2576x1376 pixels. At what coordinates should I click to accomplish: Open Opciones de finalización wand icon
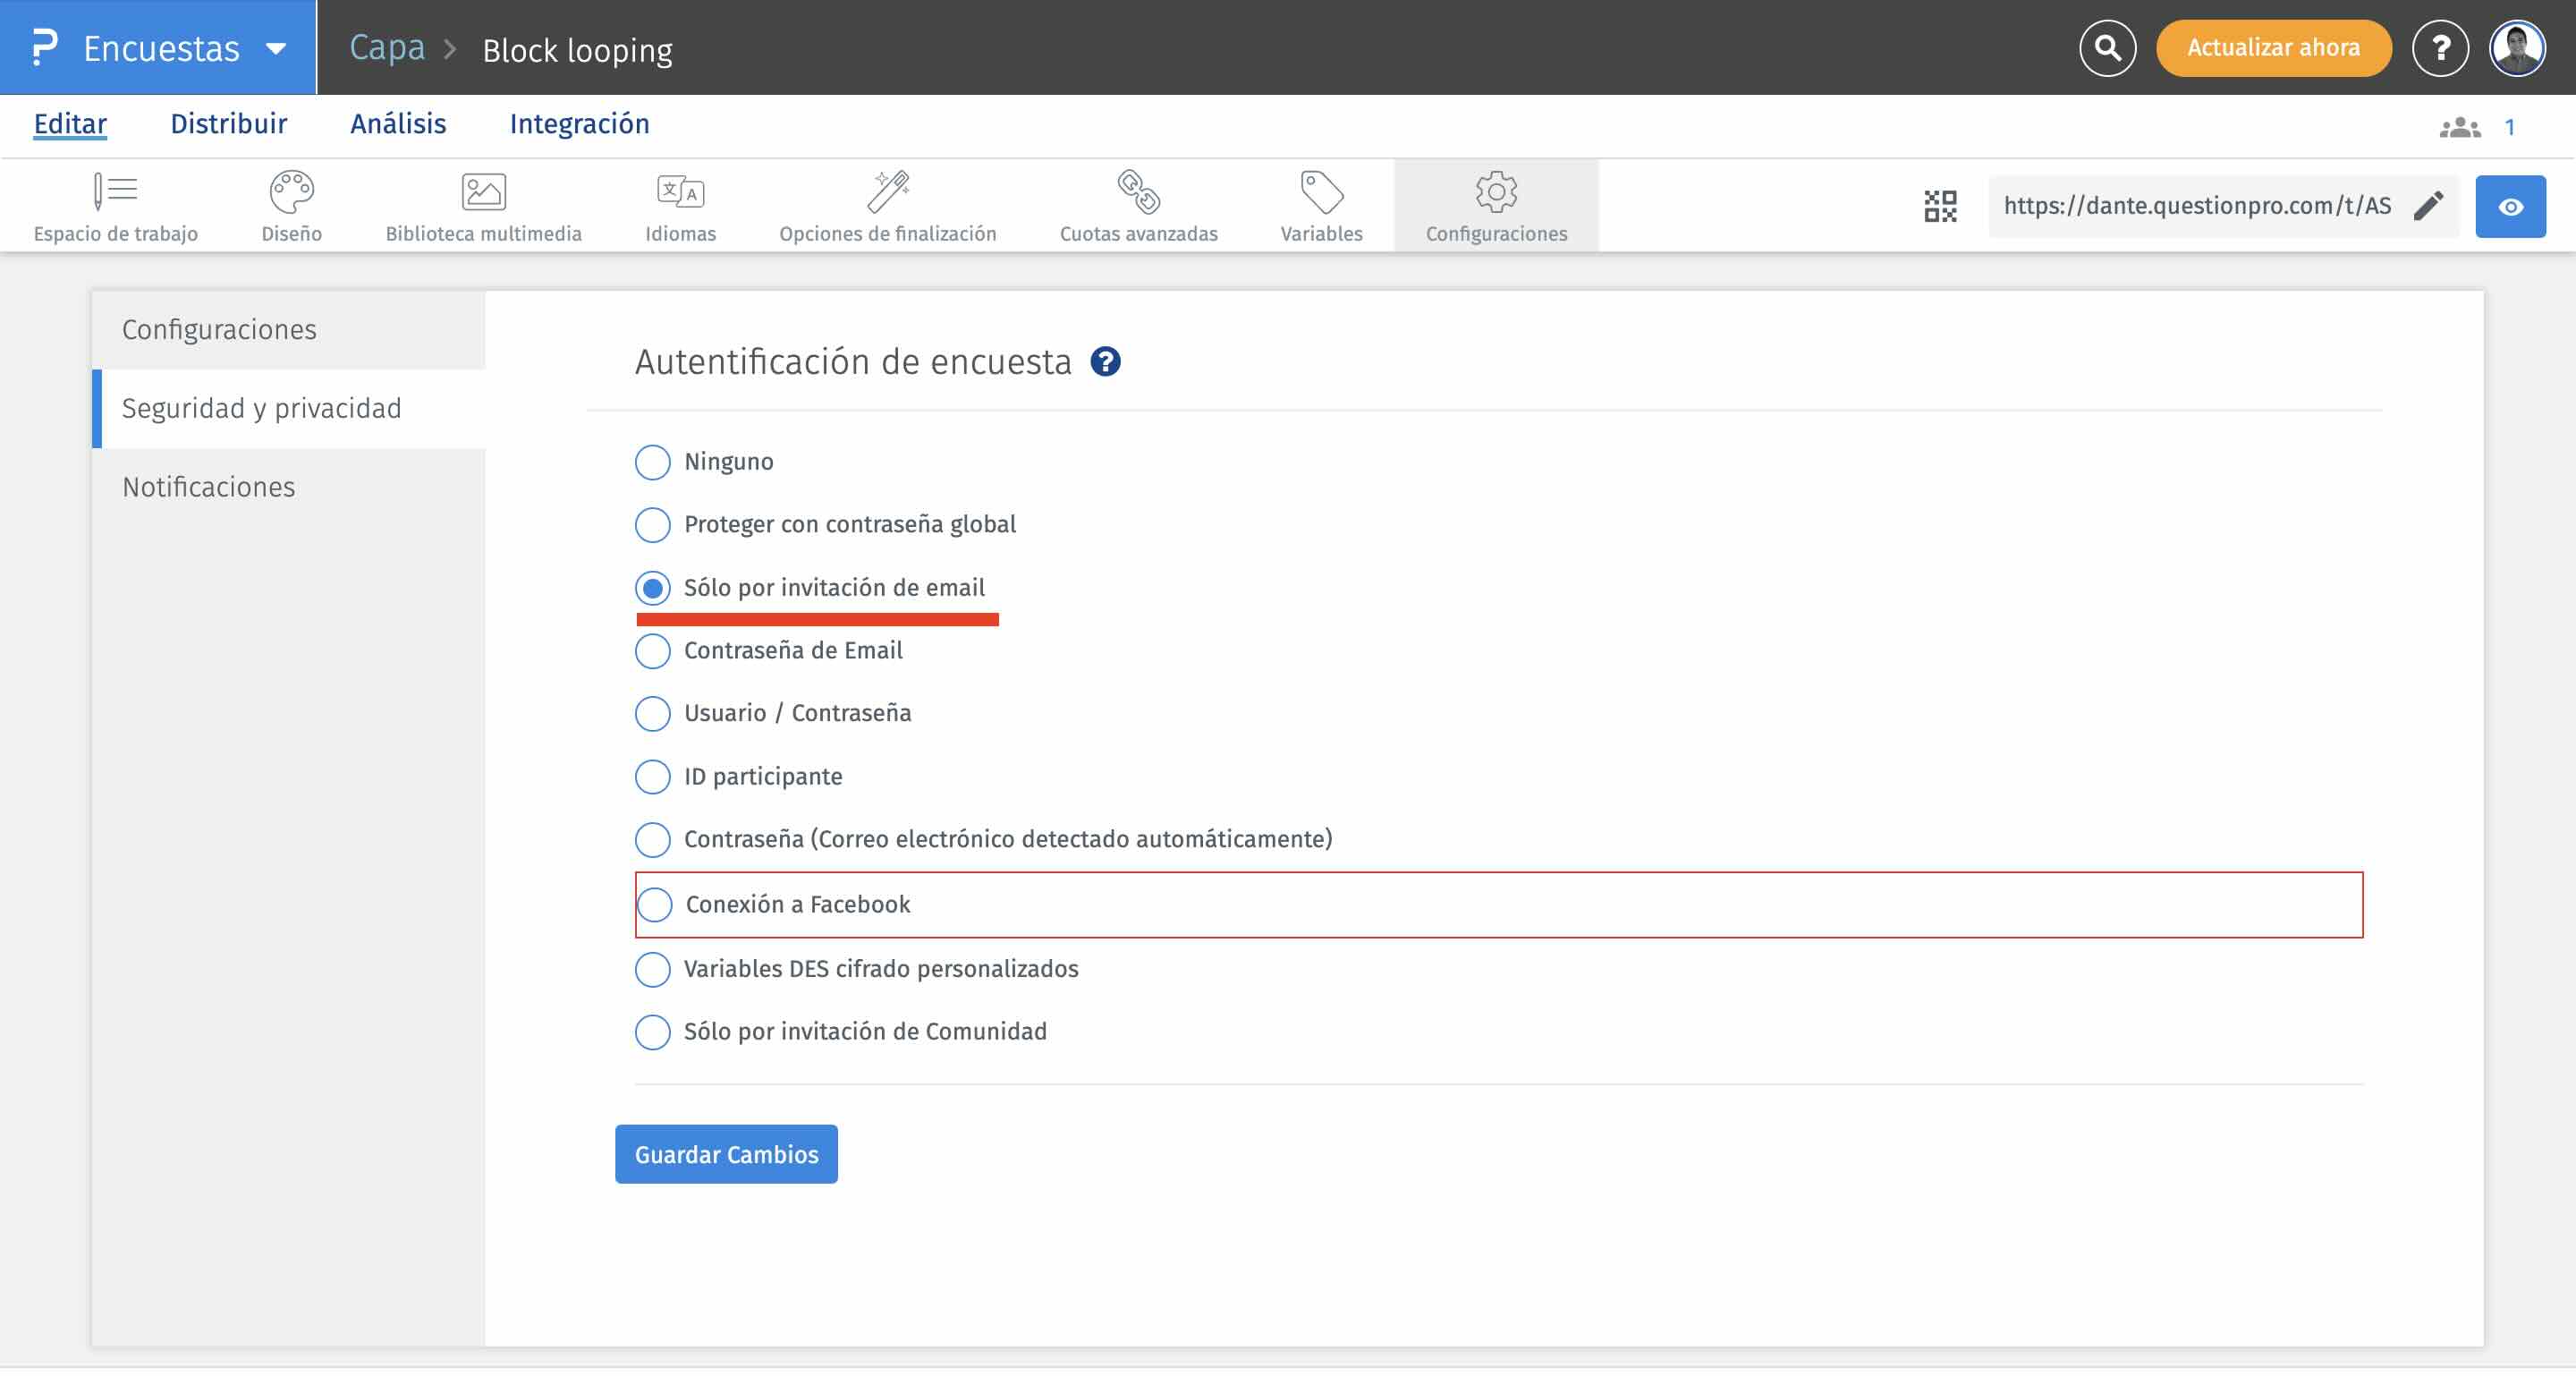[887, 192]
